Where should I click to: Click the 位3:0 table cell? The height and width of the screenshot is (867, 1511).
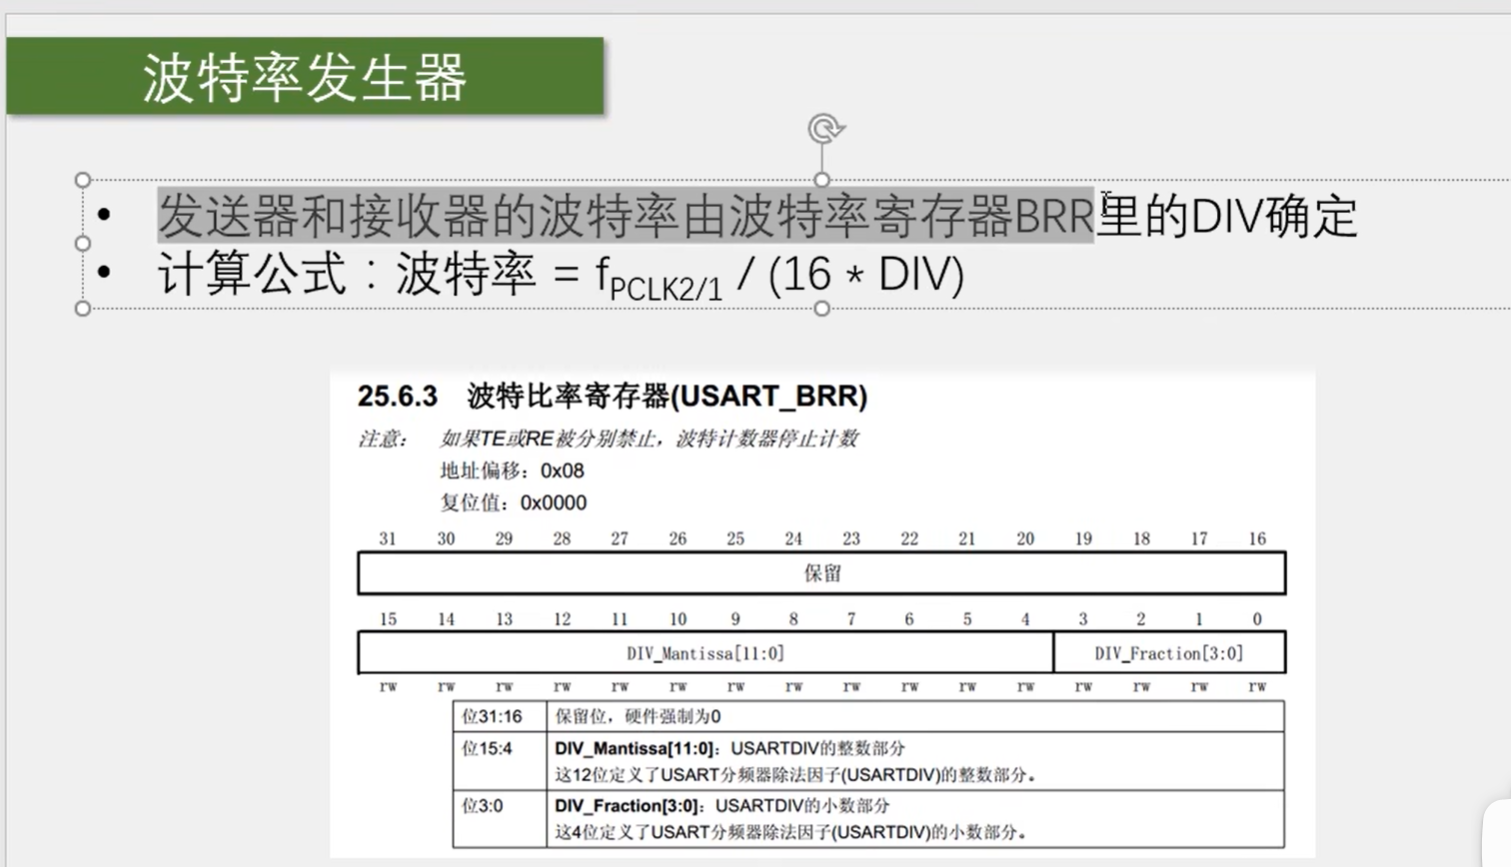[500, 819]
